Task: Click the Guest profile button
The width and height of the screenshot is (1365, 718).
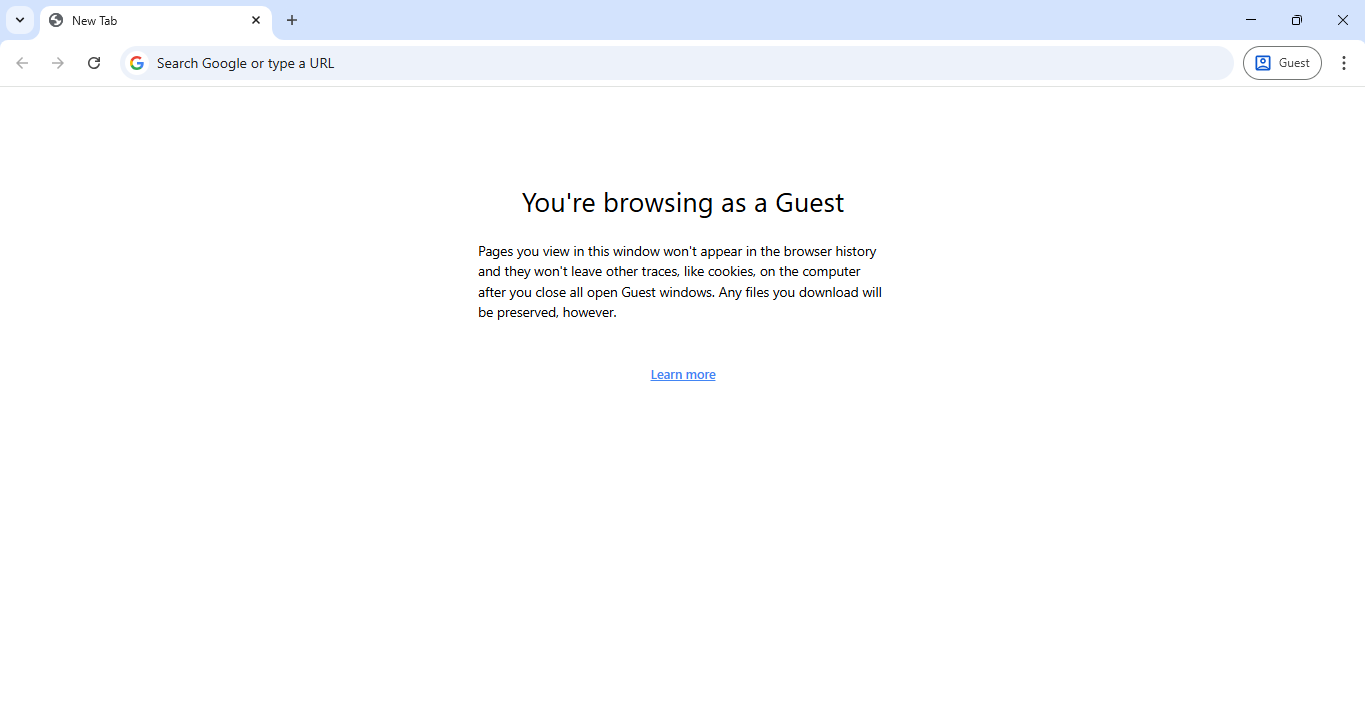Action: pyautogui.click(x=1282, y=62)
